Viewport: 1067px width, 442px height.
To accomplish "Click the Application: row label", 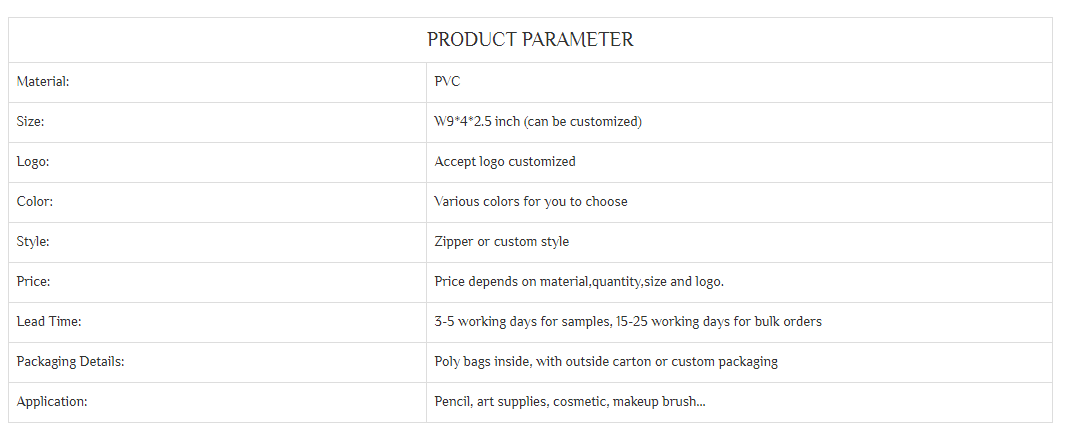I will tap(52, 402).
